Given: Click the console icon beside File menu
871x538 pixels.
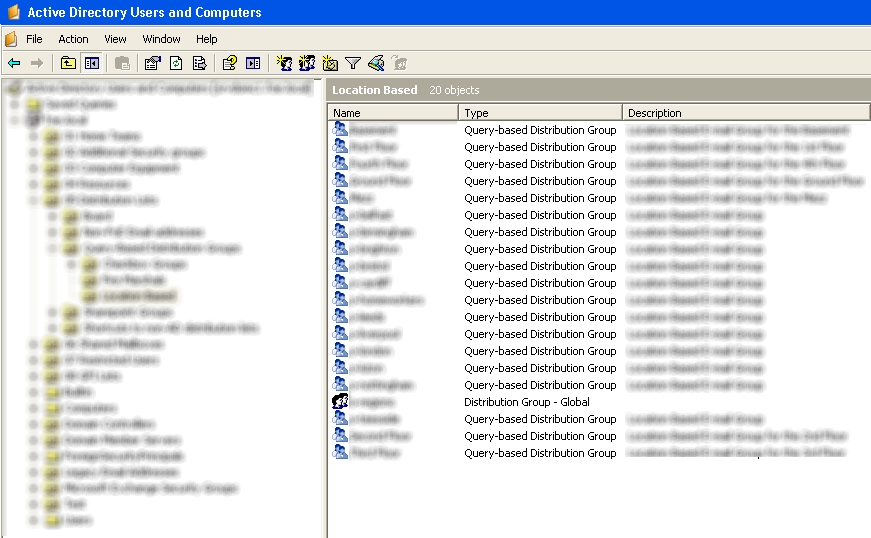Looking at the screenshot, I should 11,39.
